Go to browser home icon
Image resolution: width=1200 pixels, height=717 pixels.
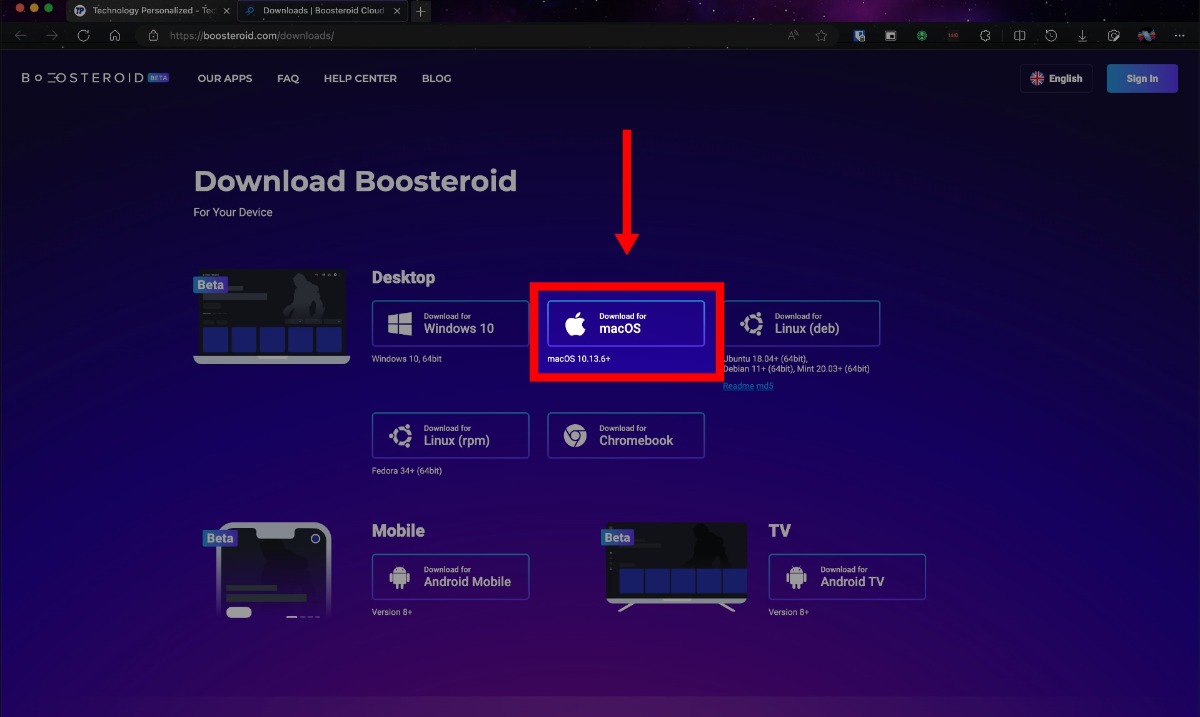[115, 35]
